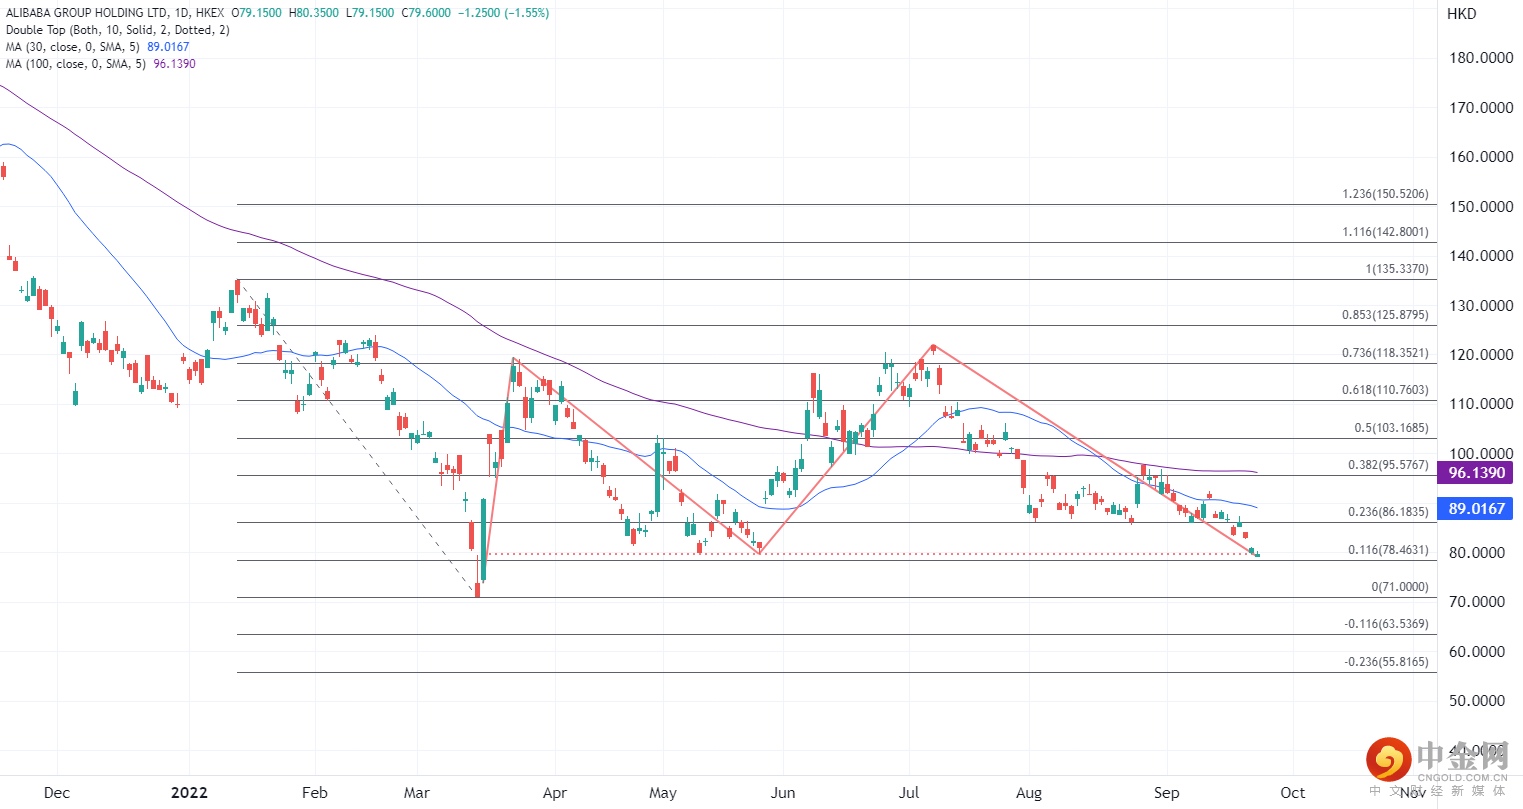Click the May label on the time axis
Viewport: 1523px width, 809px height.
click(663, 793)
